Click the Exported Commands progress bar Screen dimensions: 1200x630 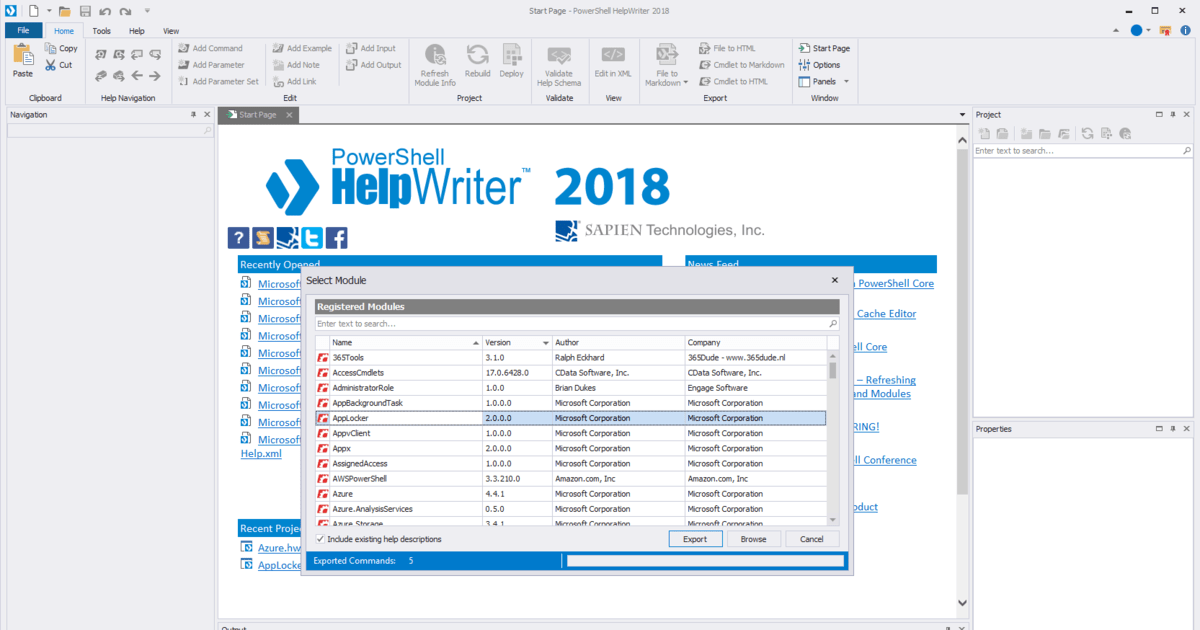point(705,561)
